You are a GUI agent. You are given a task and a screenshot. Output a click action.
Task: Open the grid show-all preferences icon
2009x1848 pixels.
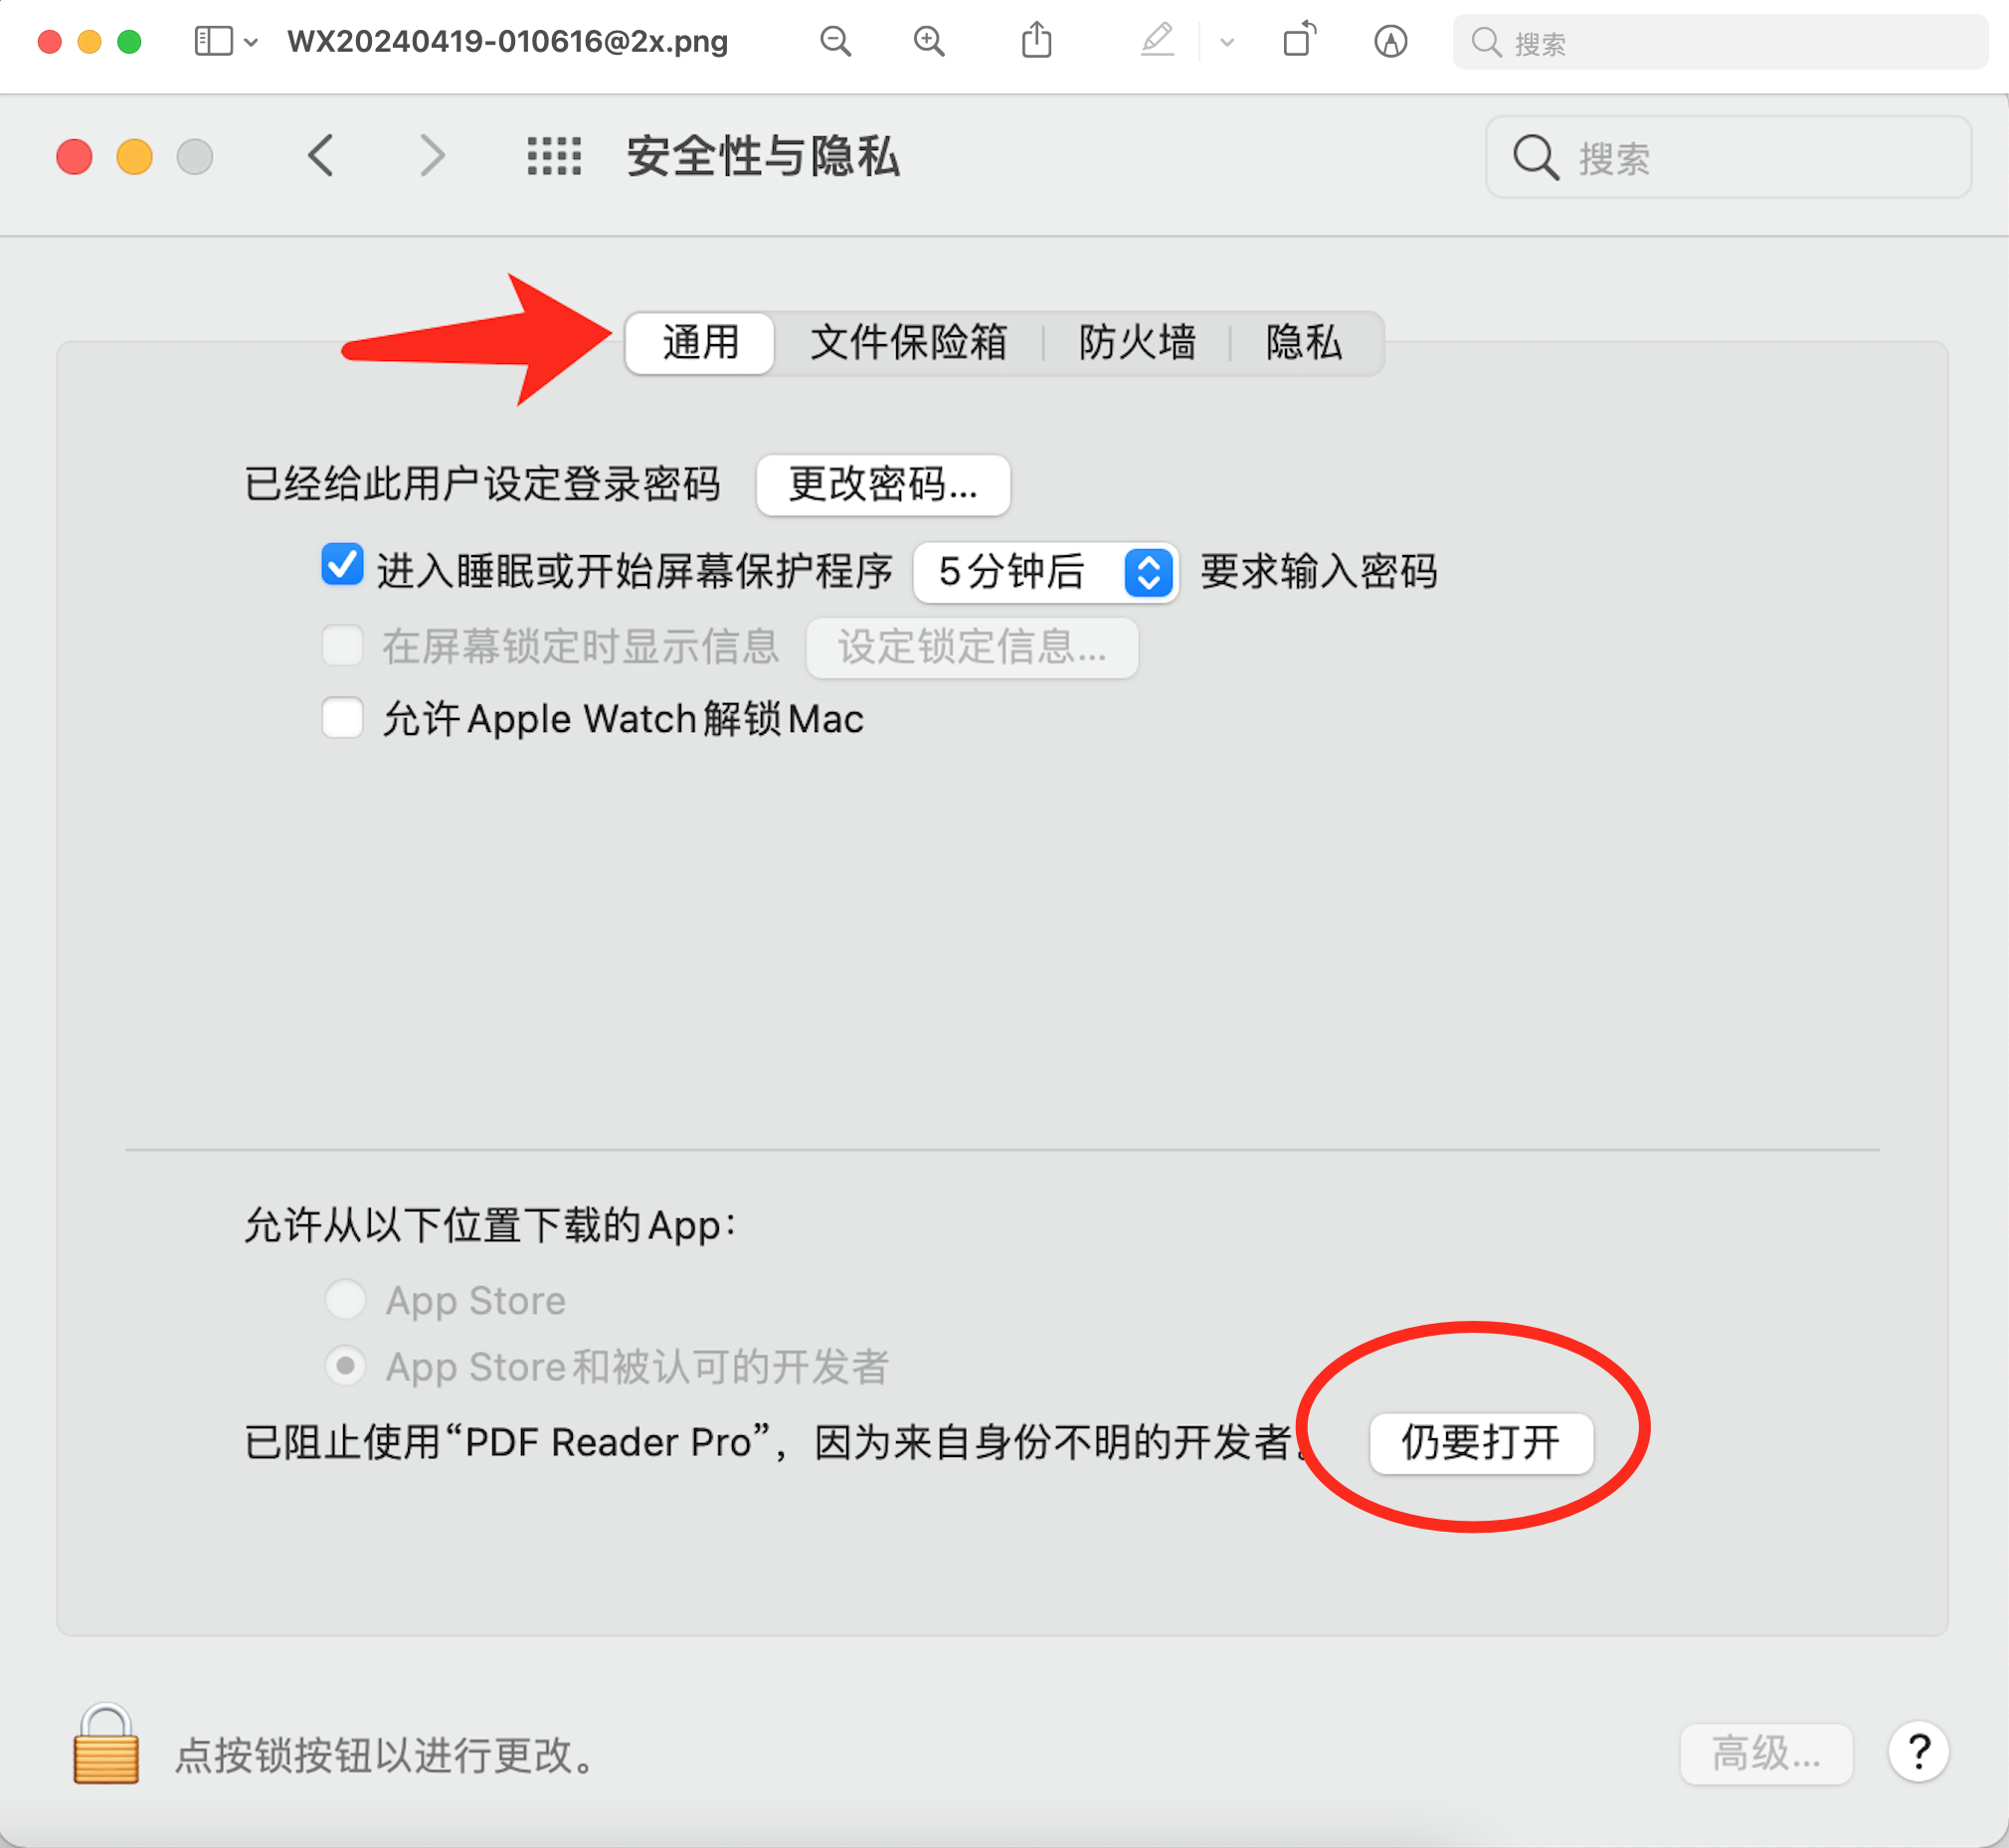[554, 157]
